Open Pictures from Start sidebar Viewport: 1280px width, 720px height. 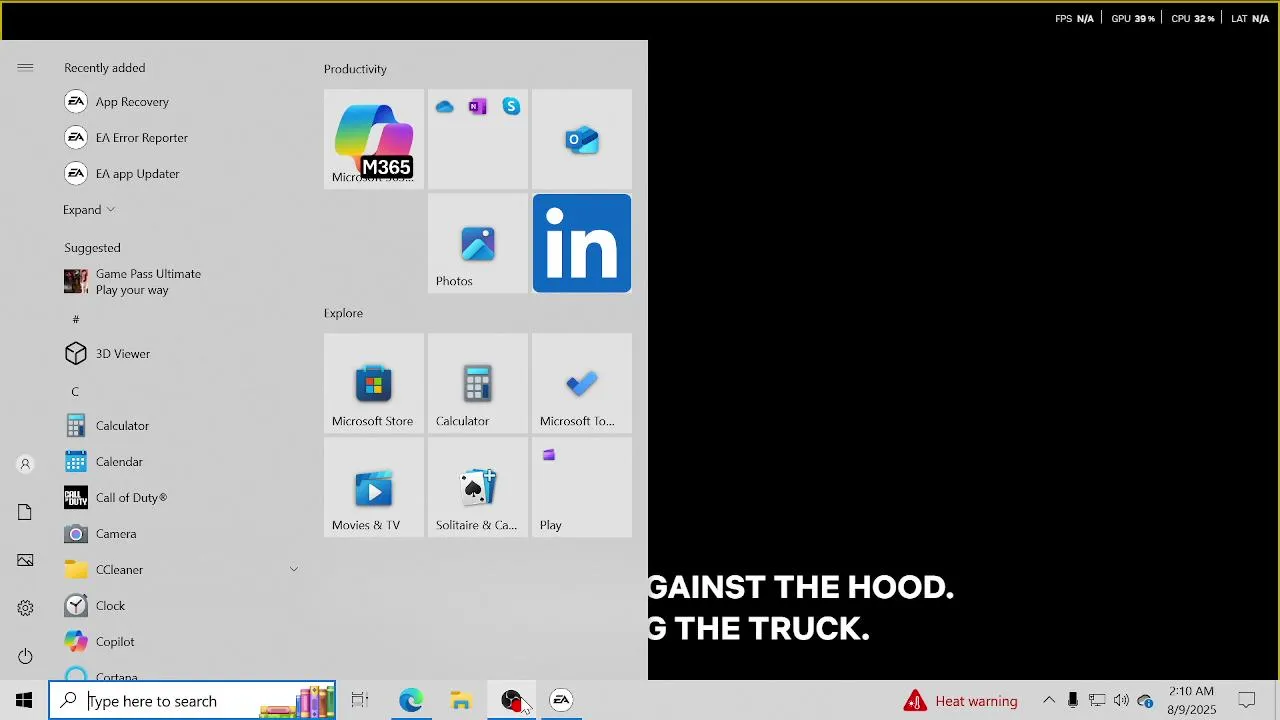click(25, 560)
